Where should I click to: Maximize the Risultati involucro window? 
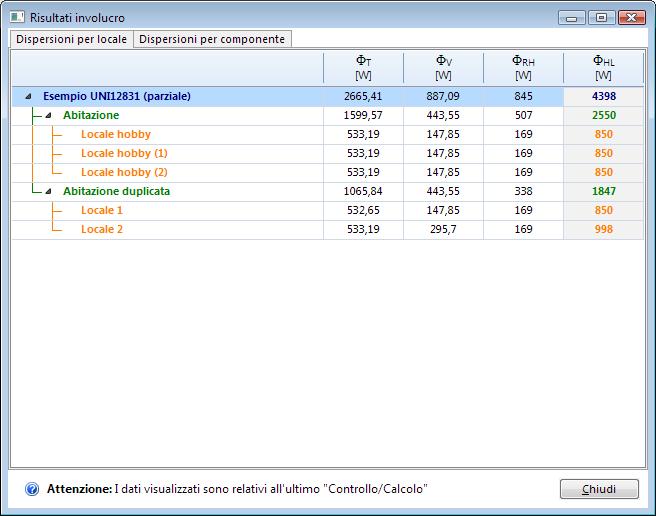click(x=600, y=17)
